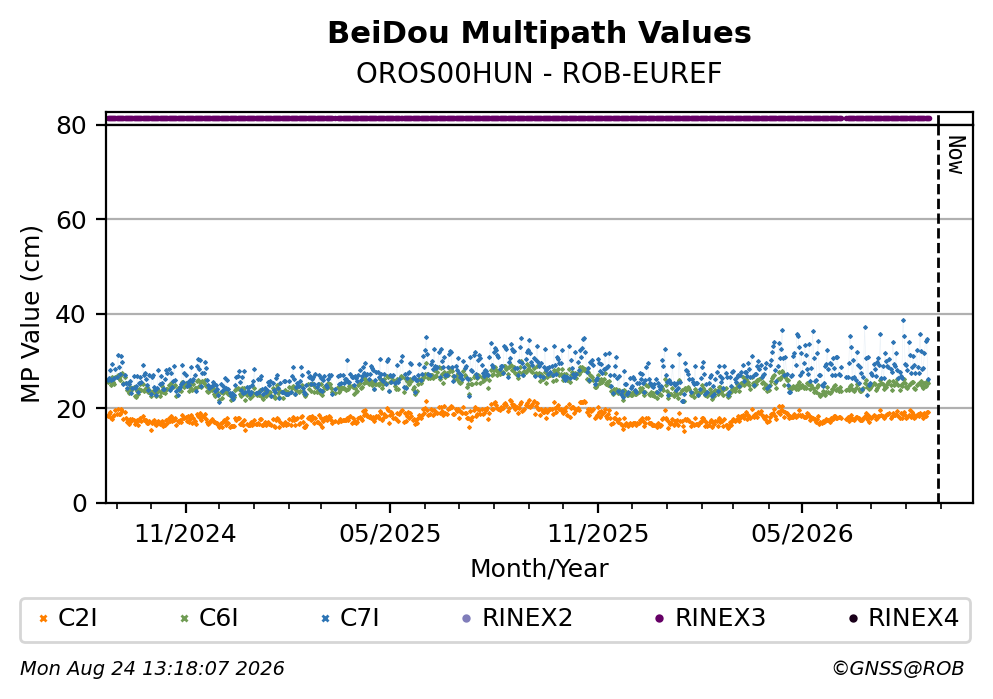Click the RINEX2 legend dot
Screen dimensions: 993x699
pyautogui.click(x=467, y=619)
